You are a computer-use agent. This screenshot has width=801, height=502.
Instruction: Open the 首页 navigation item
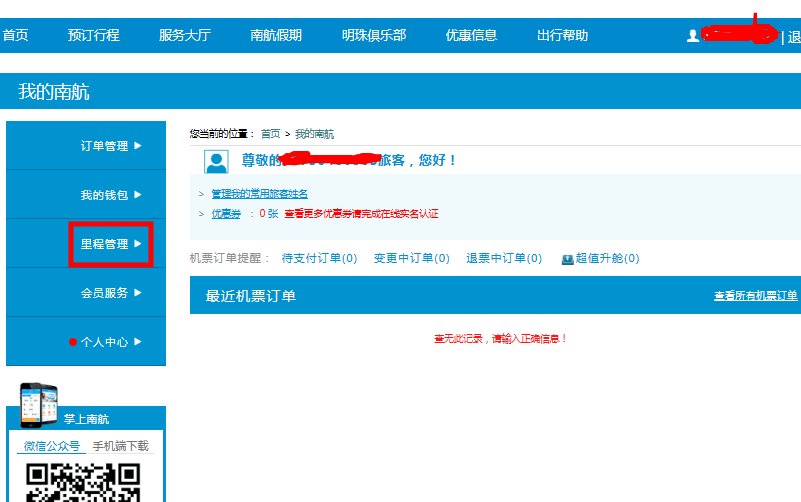coord(15,35)
